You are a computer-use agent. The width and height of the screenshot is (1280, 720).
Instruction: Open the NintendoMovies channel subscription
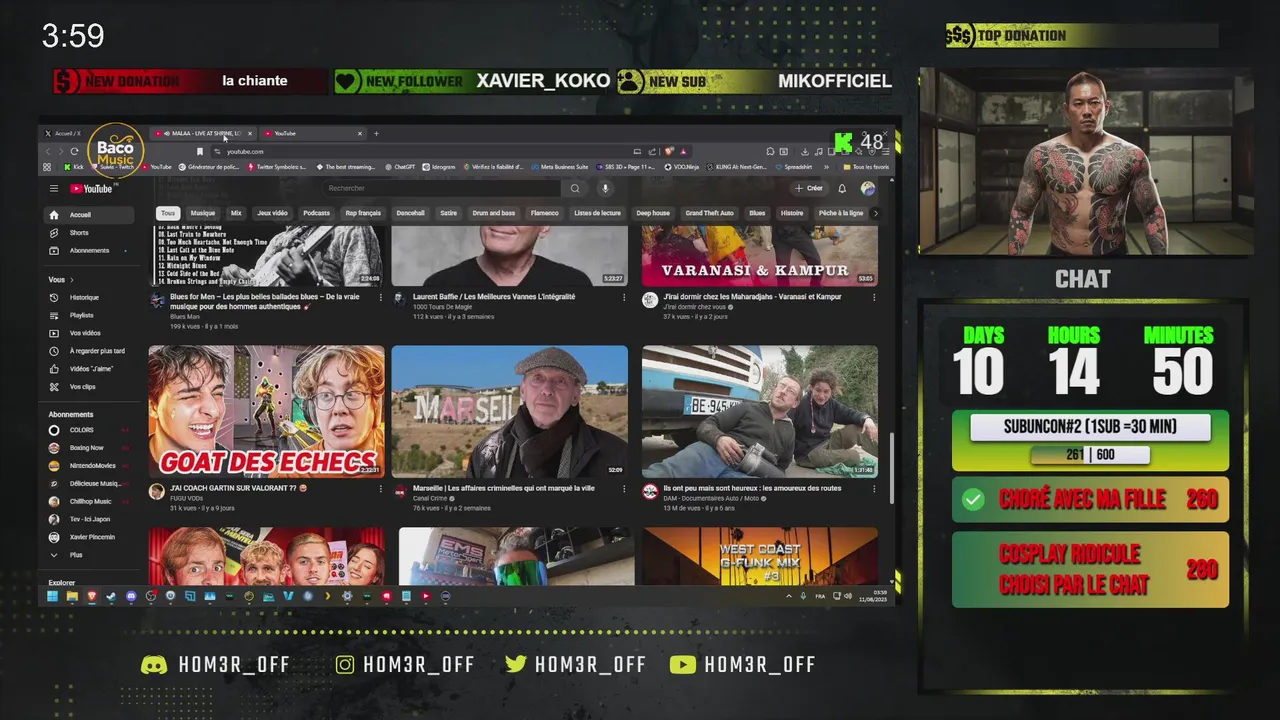(x=89, y=466)
